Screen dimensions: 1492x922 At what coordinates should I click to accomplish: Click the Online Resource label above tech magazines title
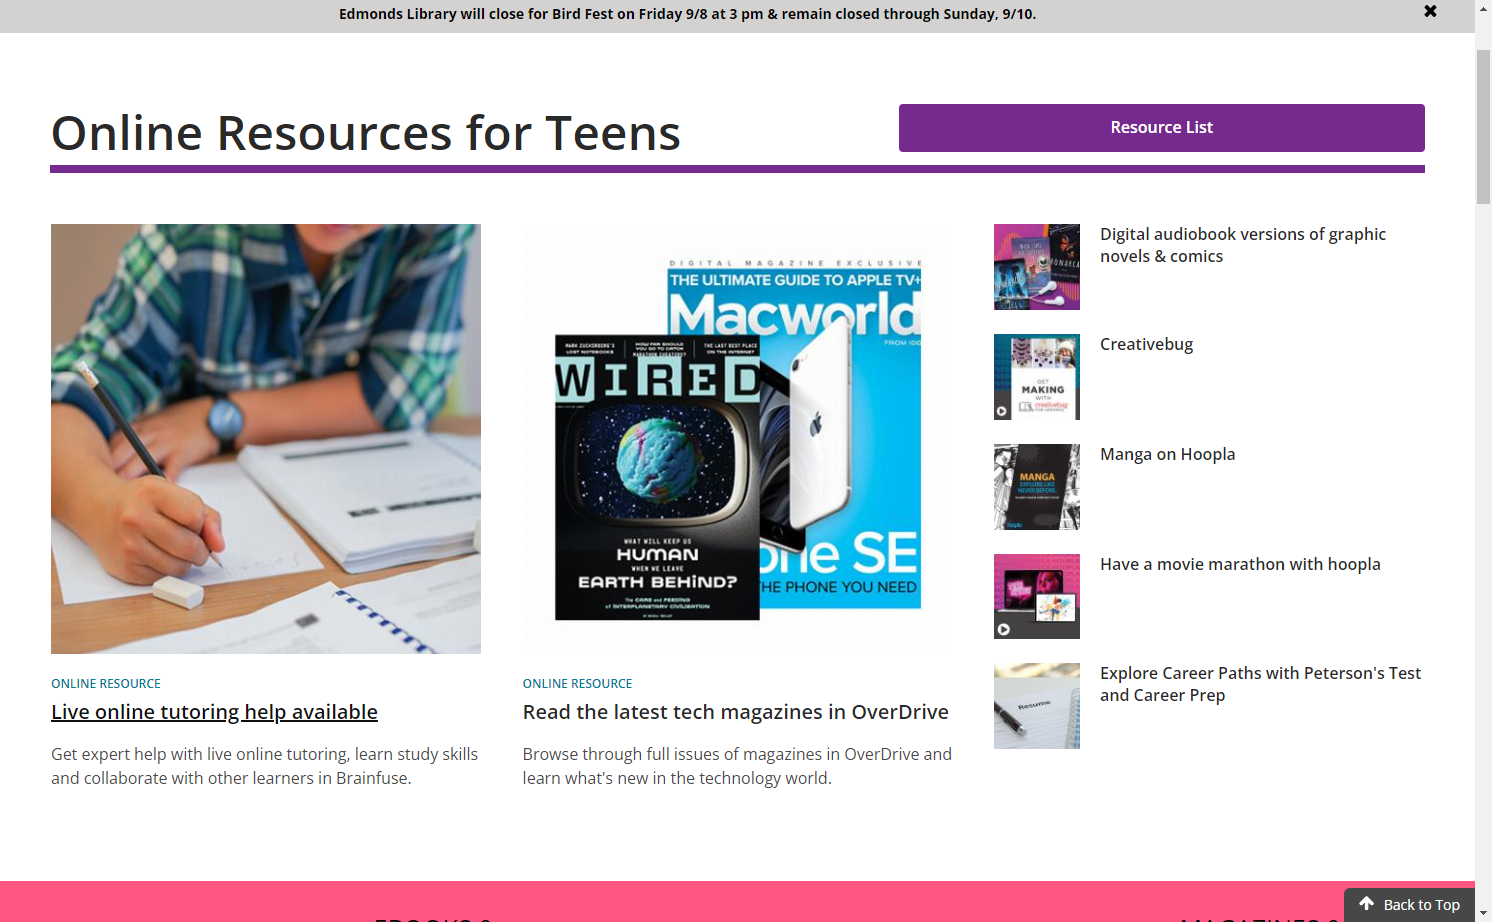[577, 684]
